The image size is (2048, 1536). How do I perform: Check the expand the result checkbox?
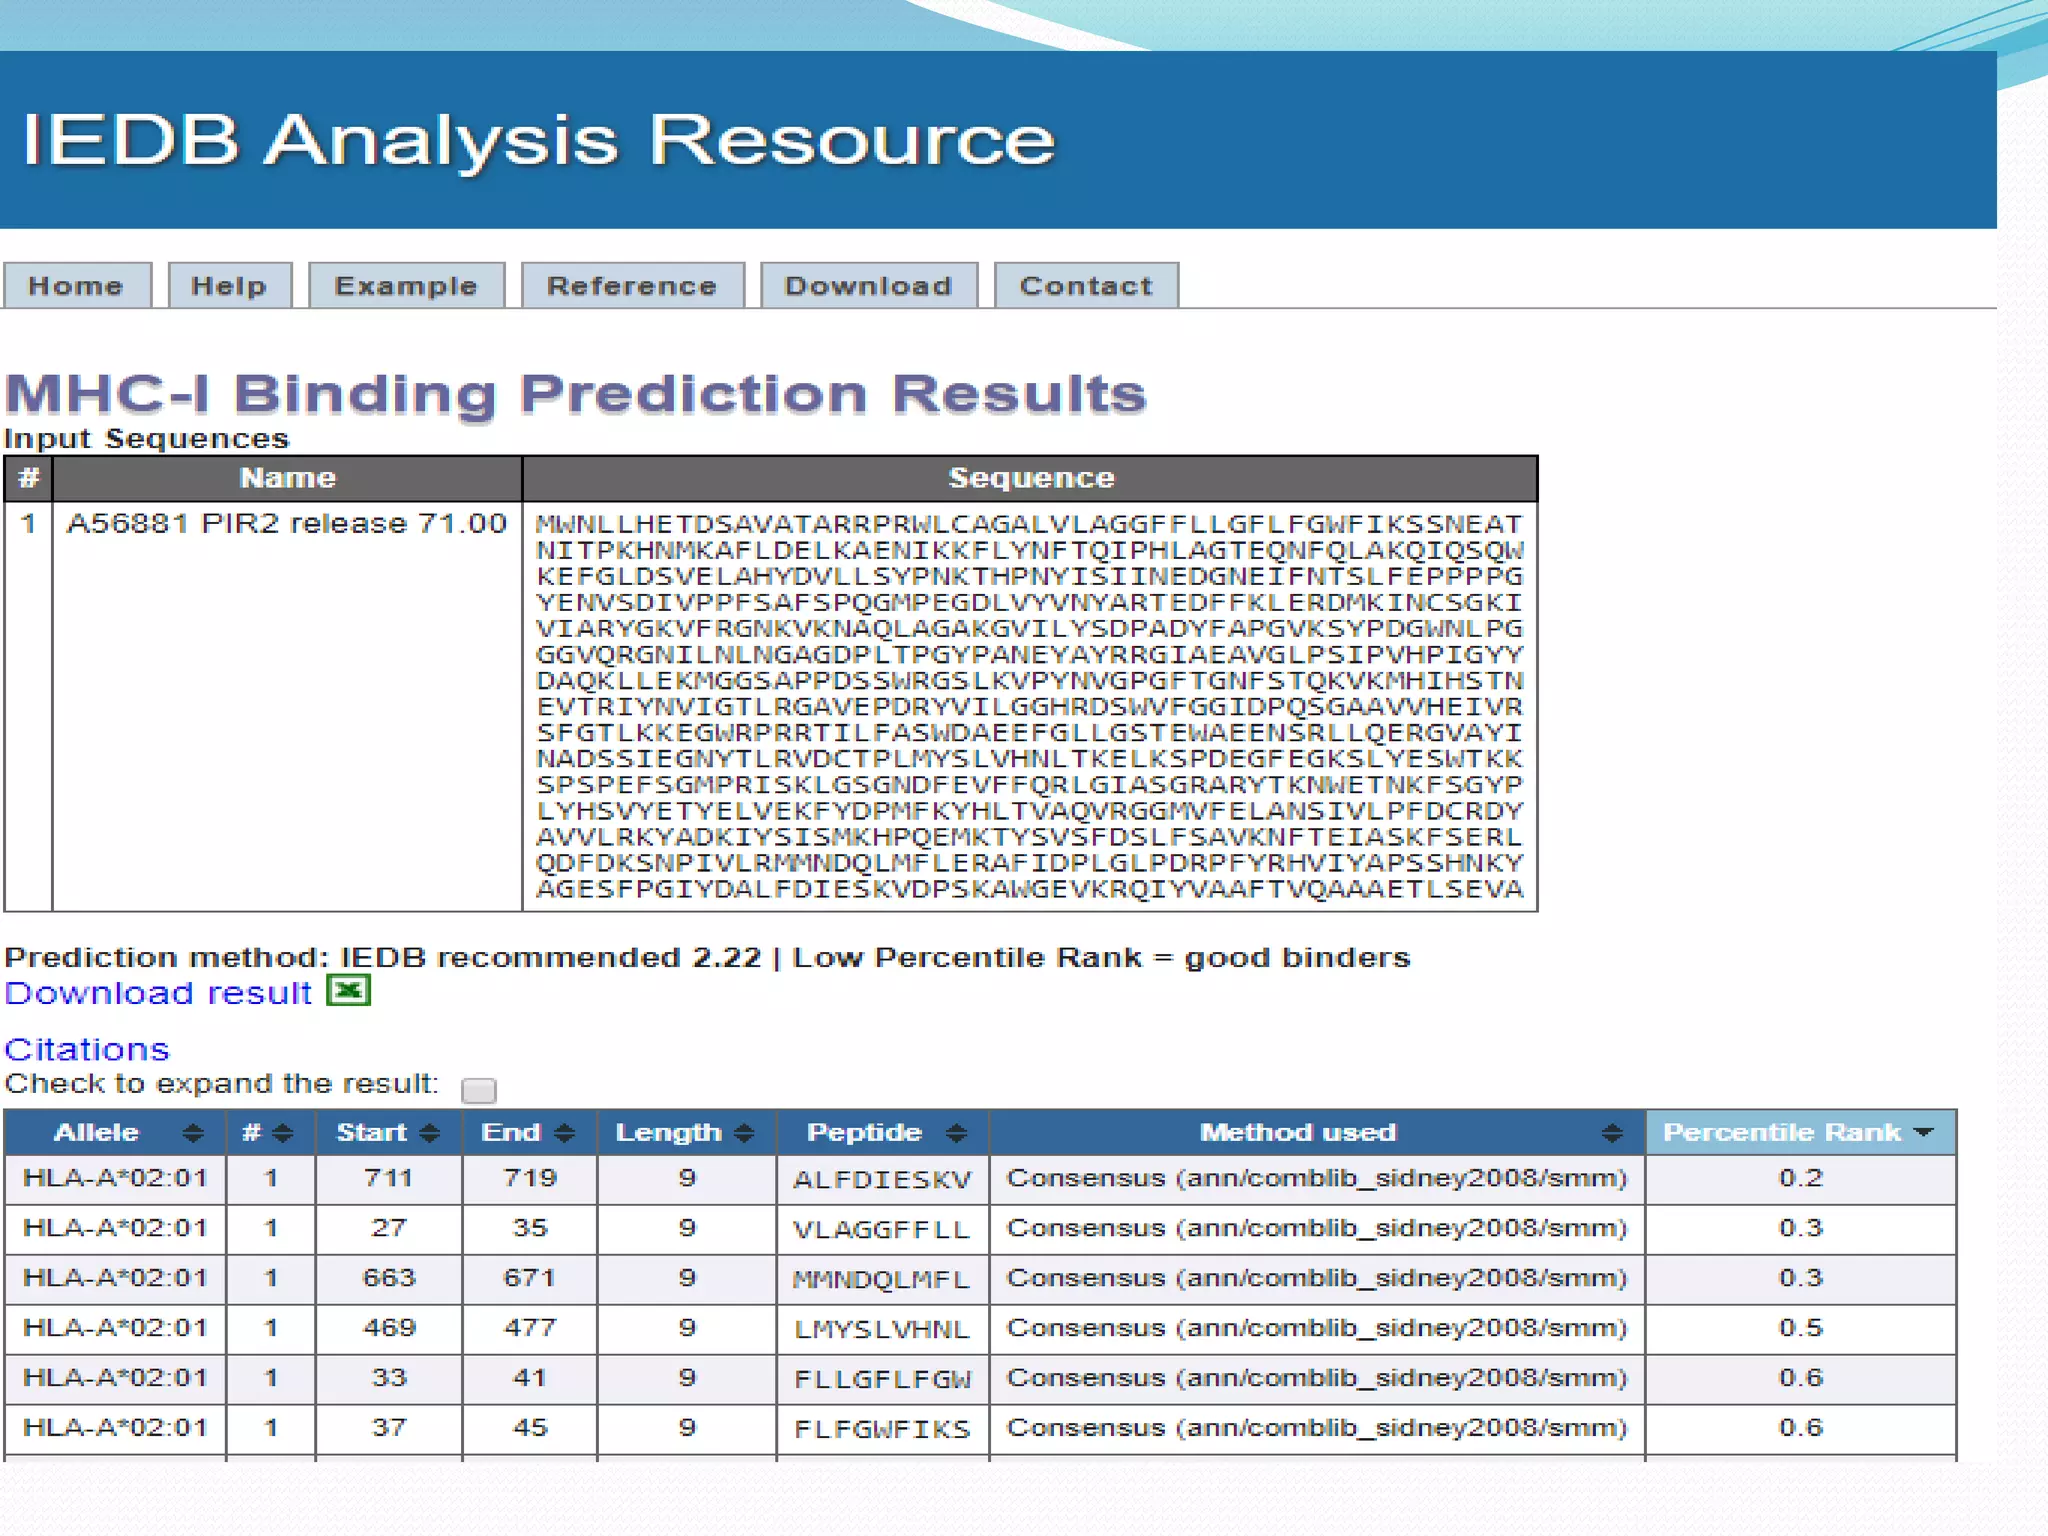point(479,1089)
